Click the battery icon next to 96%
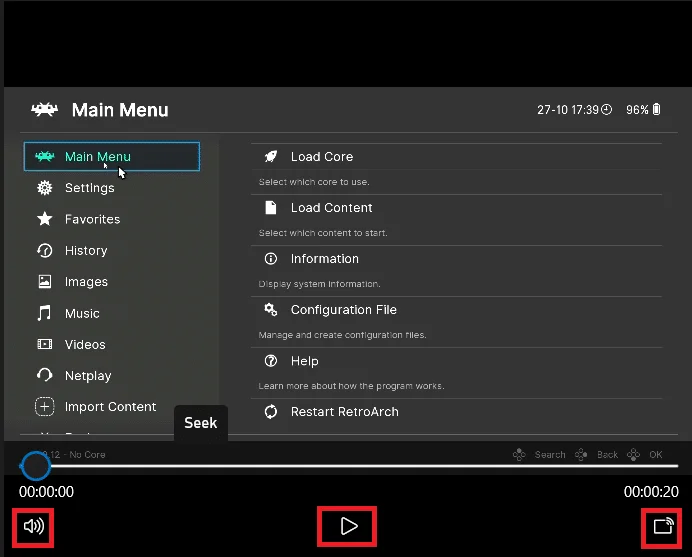The width and height of the screenshot is (692, 557). point(656,109)
